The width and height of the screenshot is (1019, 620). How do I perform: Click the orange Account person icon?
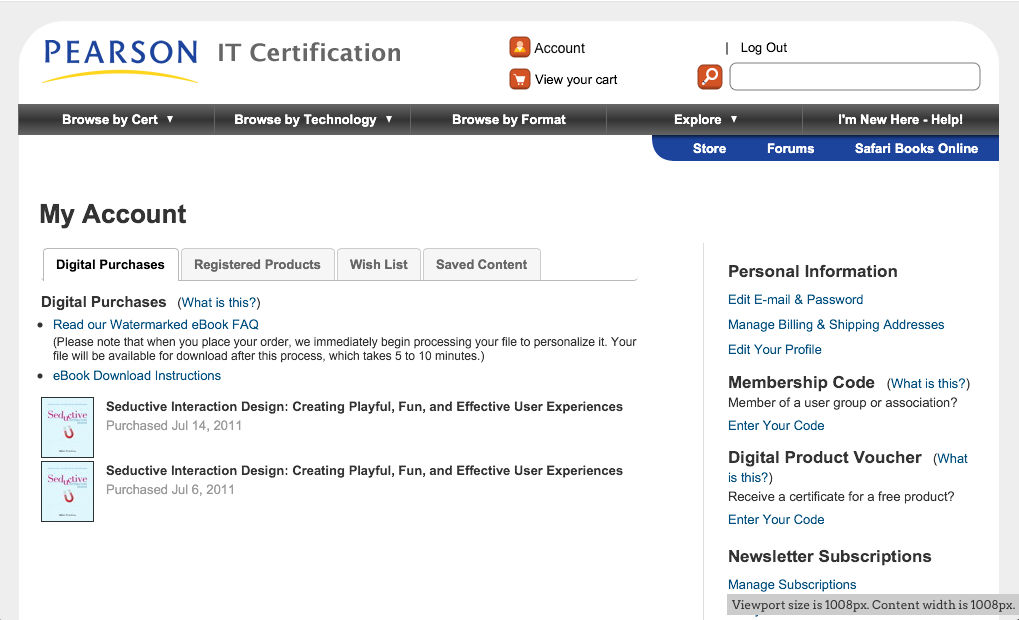tap(519, 47)
